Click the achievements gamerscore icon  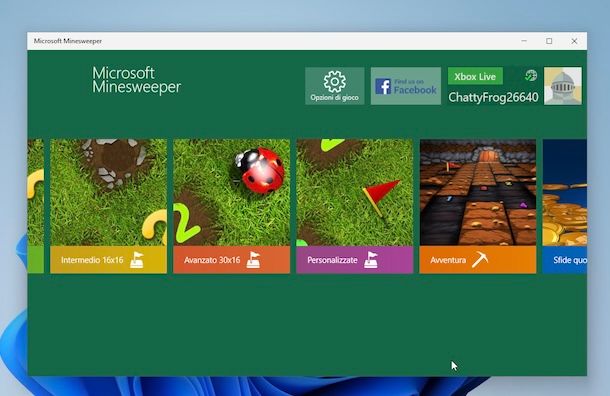[531, 75]
